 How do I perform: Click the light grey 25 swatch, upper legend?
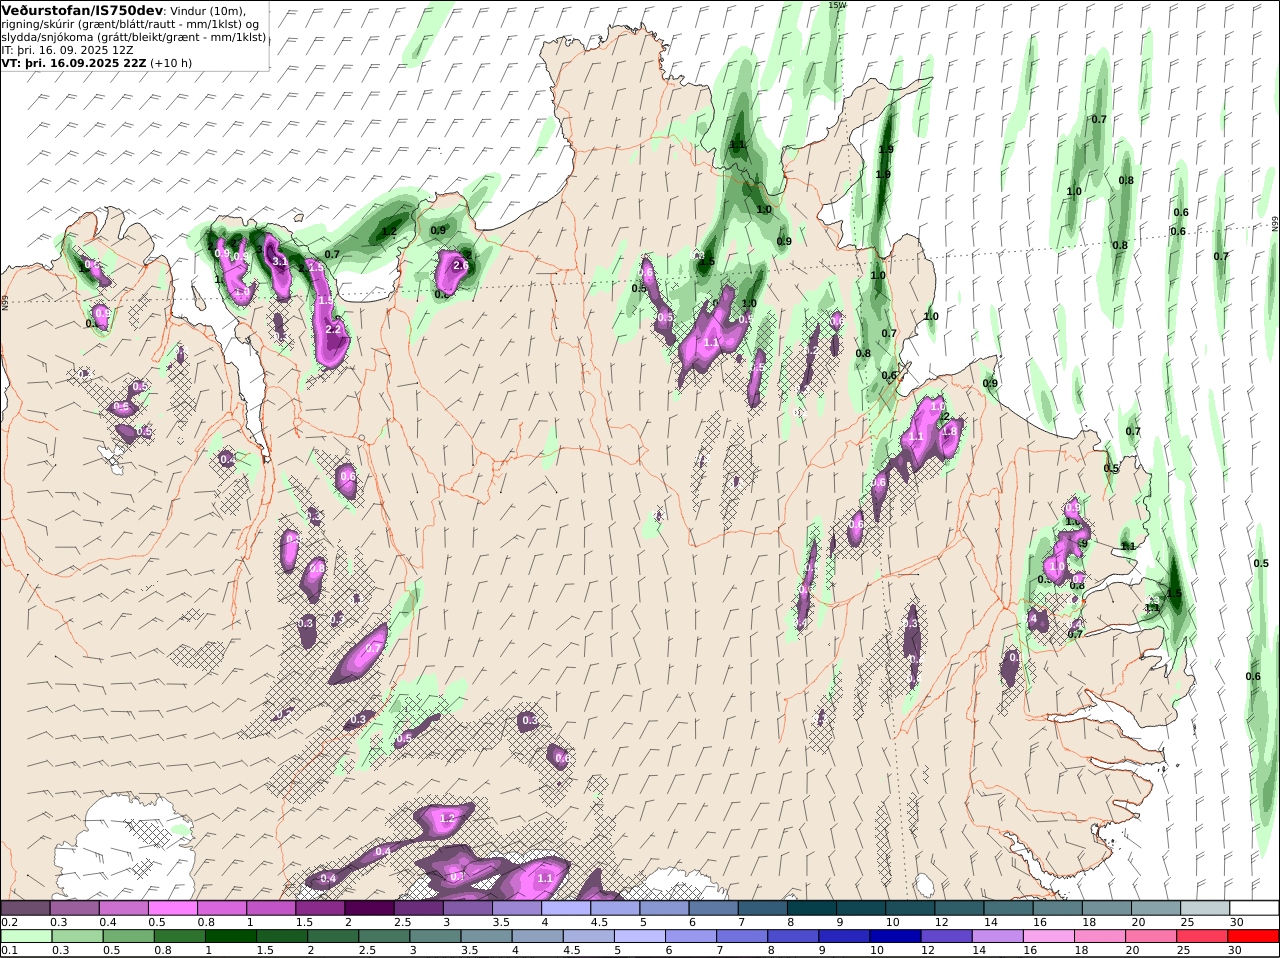(1204, 907)
